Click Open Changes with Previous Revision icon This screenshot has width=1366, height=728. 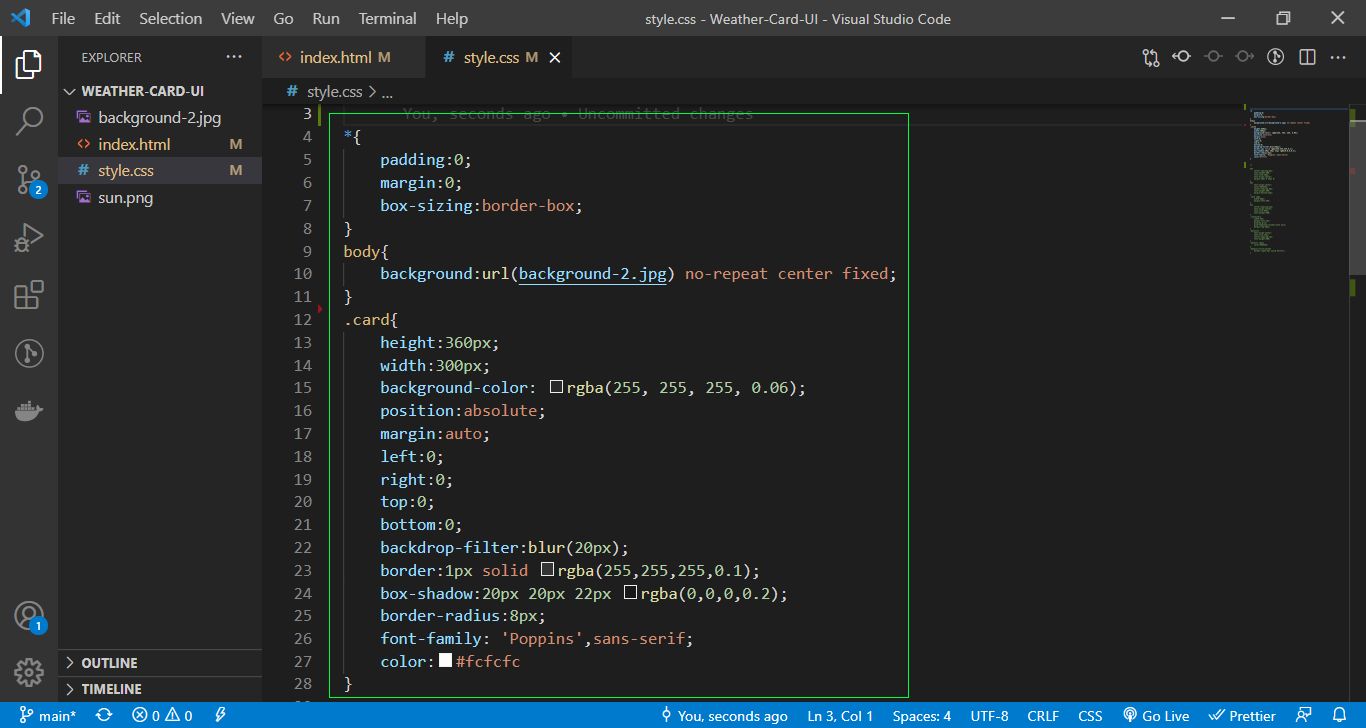coord(1181,57)
